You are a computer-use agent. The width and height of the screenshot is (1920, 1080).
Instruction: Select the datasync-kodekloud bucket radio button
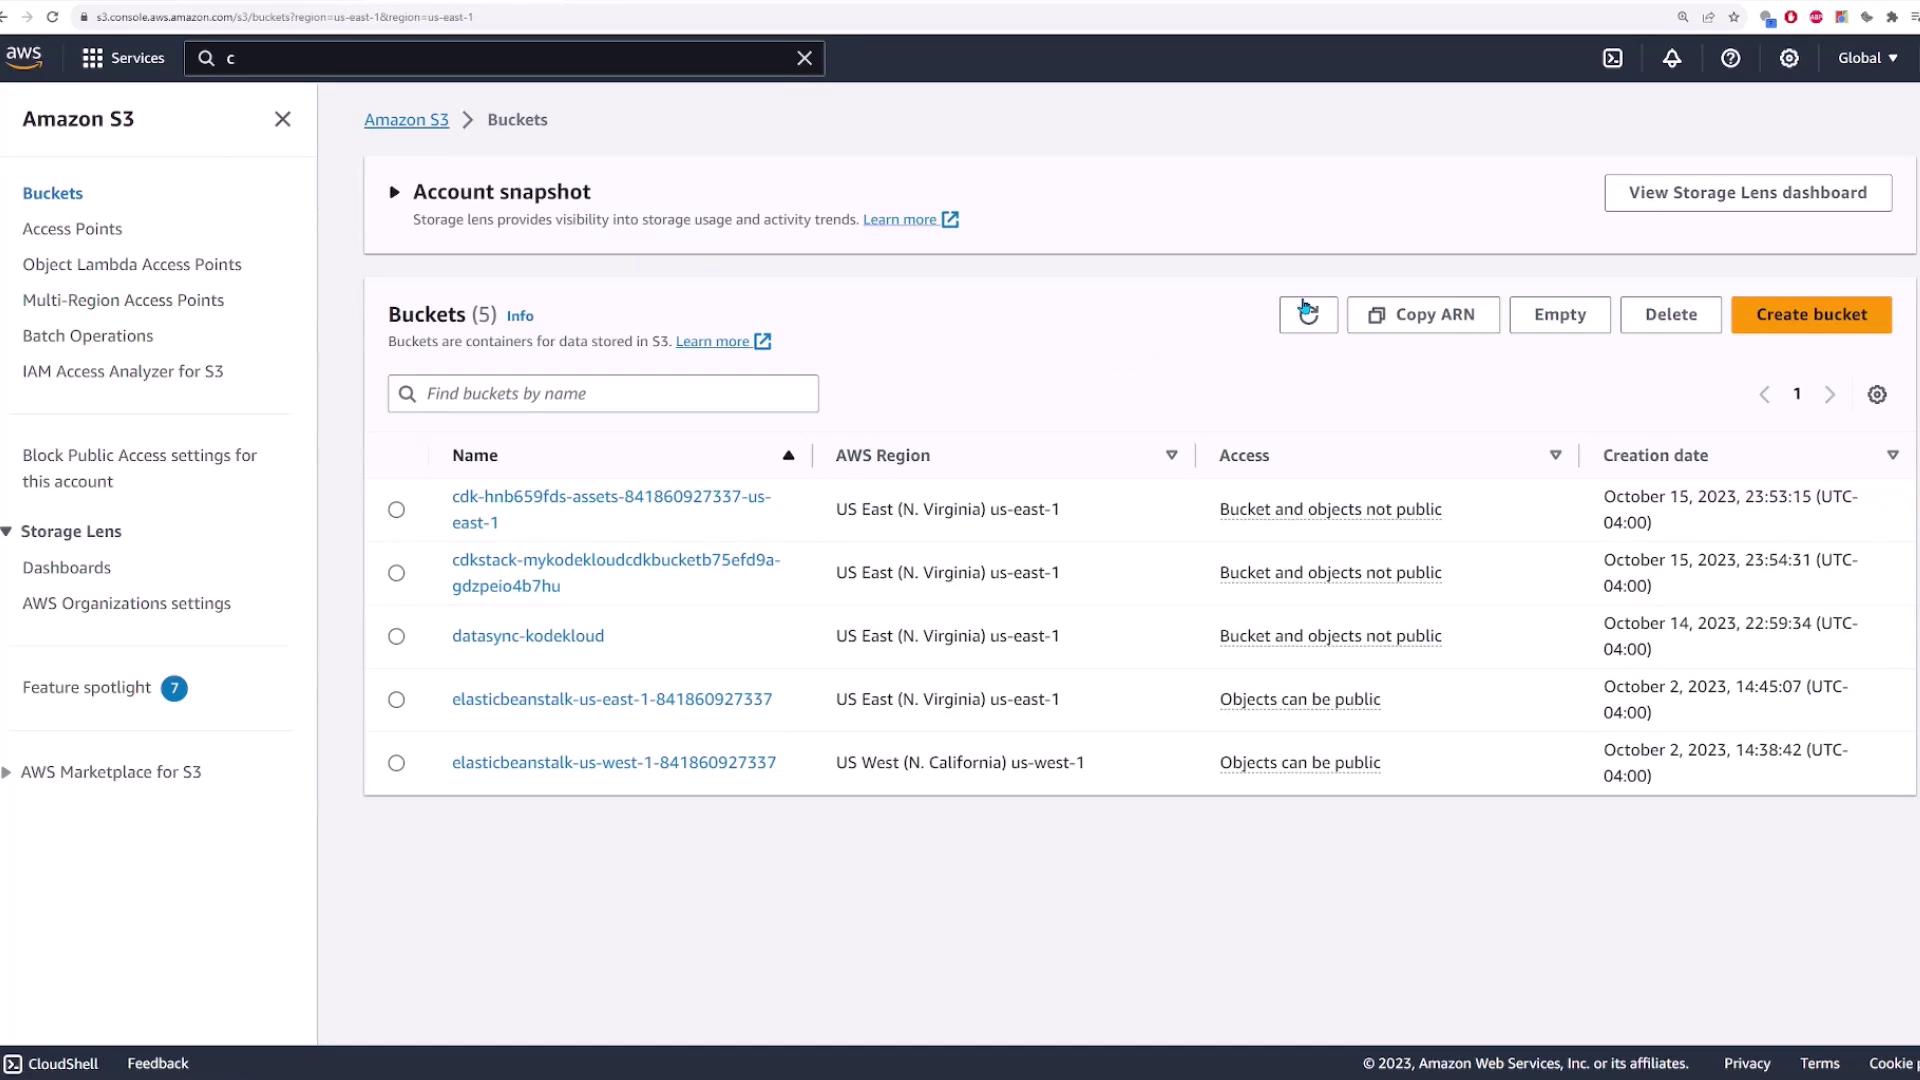pyautogui.click(x=397, y=637)
